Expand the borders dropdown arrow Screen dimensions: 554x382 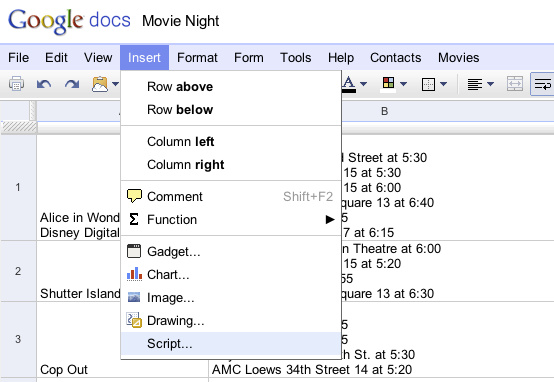[x=444, y=84]
